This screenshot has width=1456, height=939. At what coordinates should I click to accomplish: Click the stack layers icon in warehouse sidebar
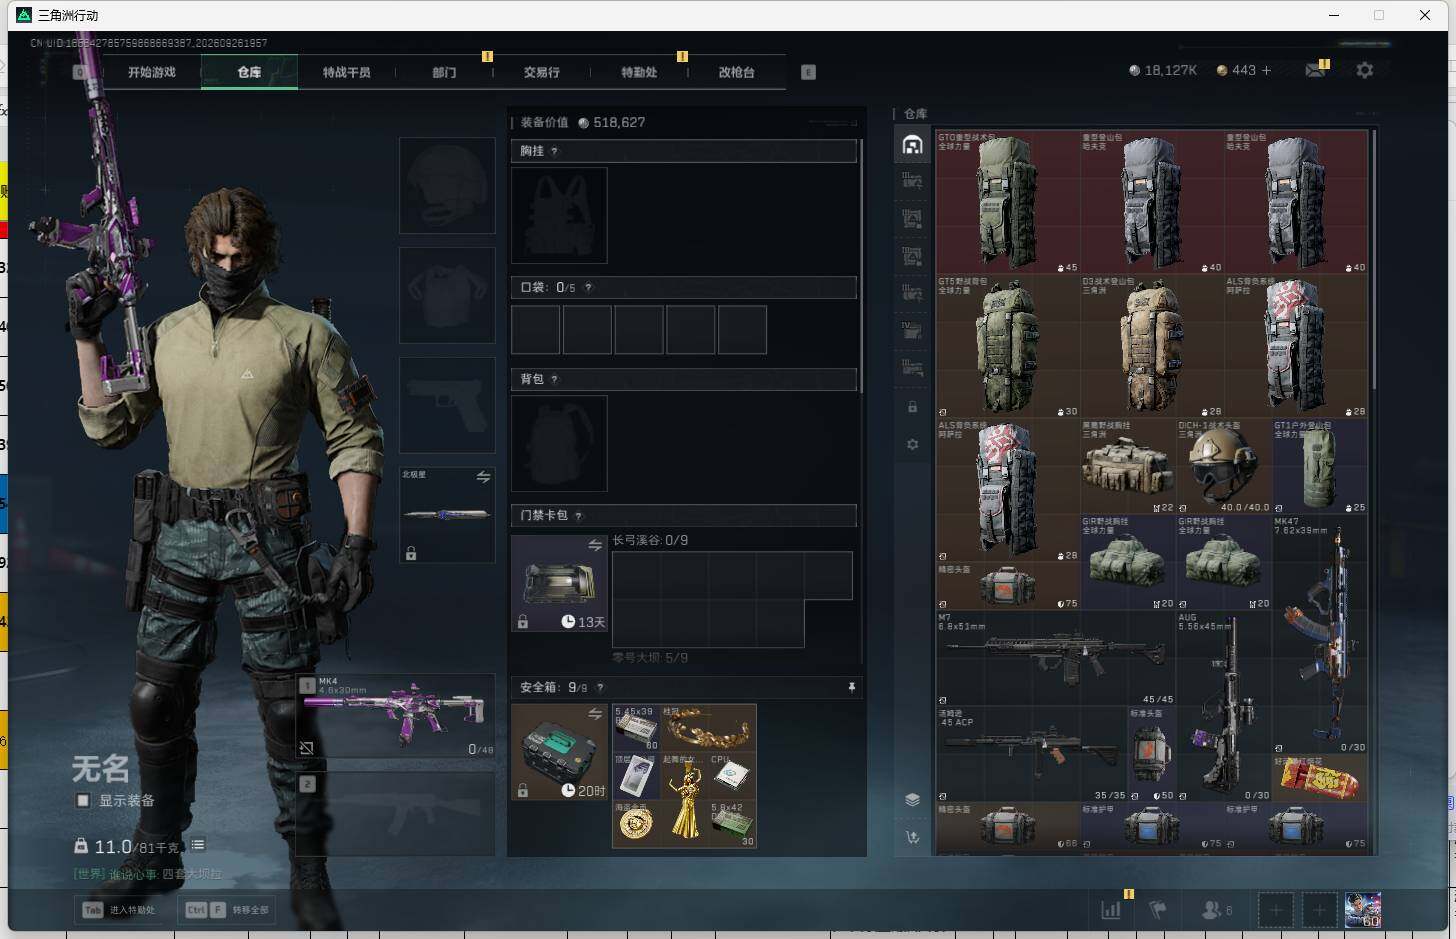click(x=912, y=799)
